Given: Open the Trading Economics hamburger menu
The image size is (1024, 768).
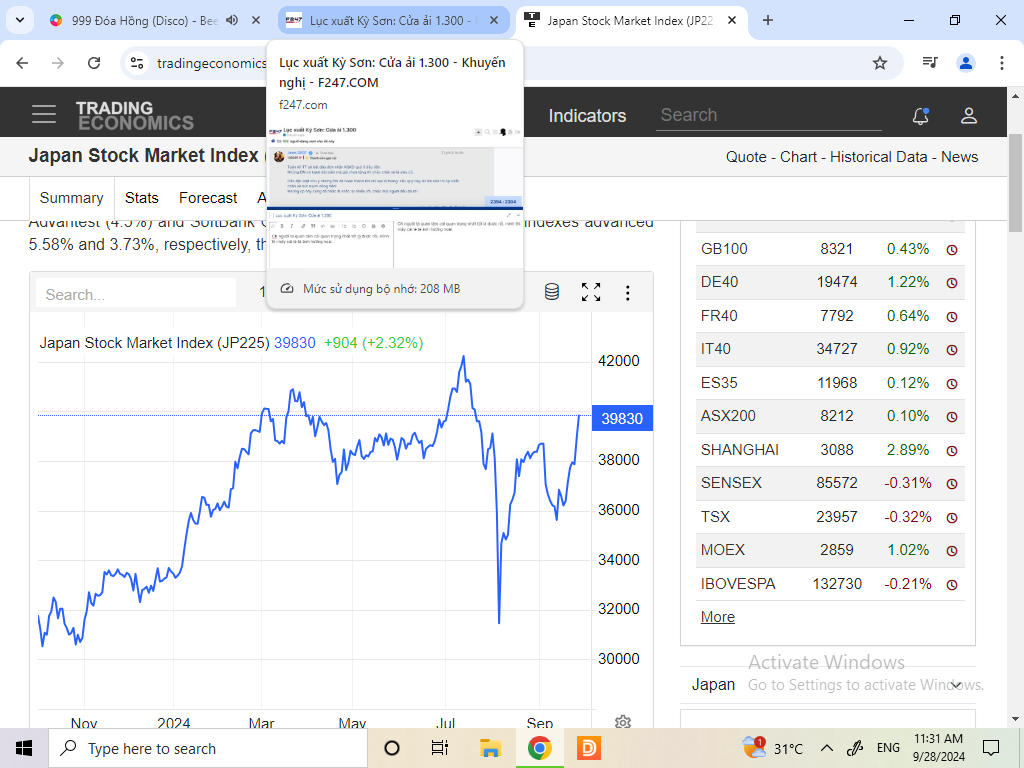Looking at the screenshot, I should (44, 114).
